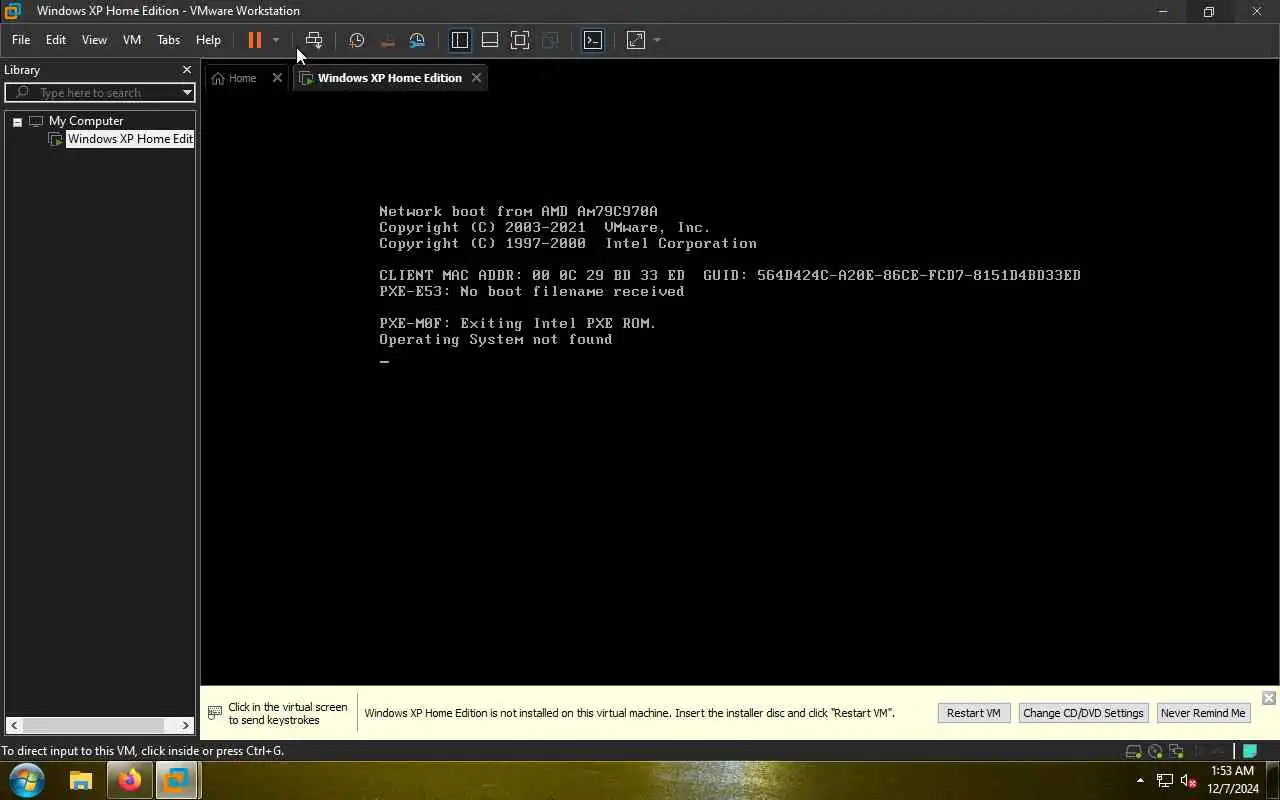Click the hard disk device status icon
Image resolution: width=1280 pixels, height=800 pixels.
coord(1133,751)
